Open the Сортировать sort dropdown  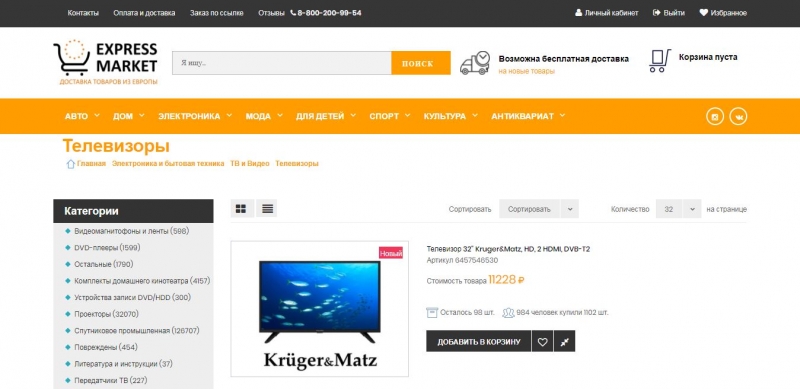[539, 209]
